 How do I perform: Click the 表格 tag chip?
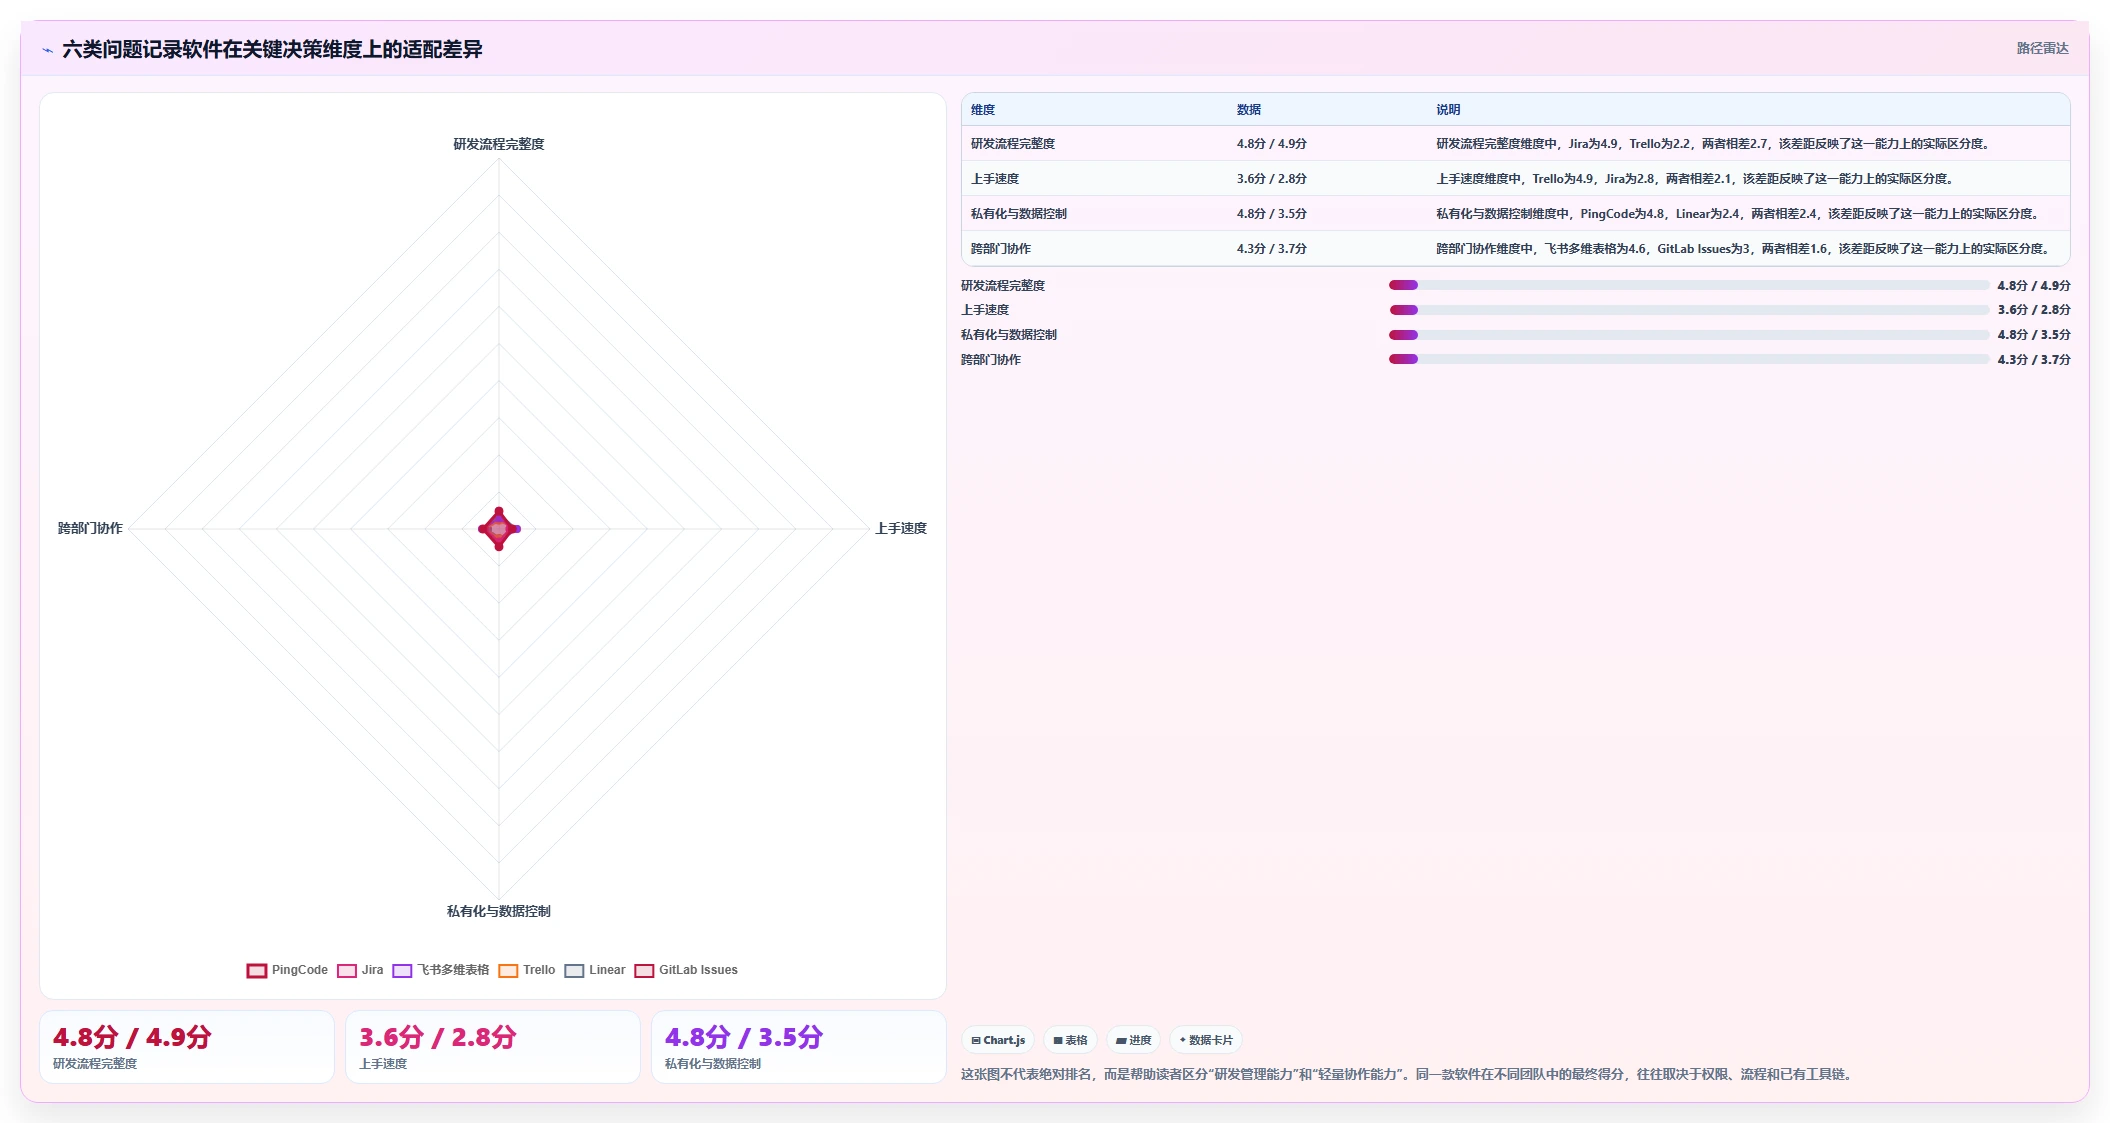(x=1070, y=1040)
